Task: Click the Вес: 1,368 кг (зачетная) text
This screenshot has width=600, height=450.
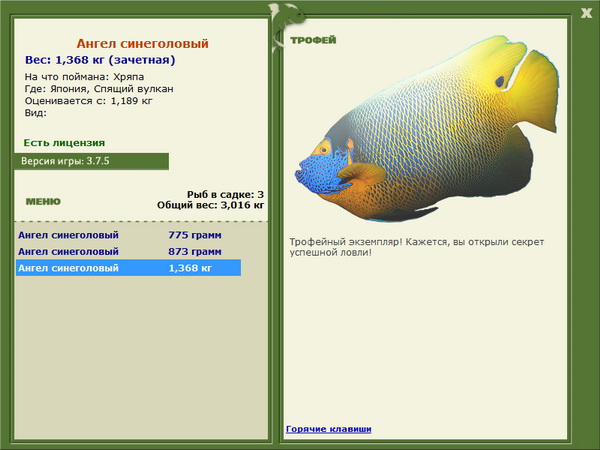Action: pos(100,60)
